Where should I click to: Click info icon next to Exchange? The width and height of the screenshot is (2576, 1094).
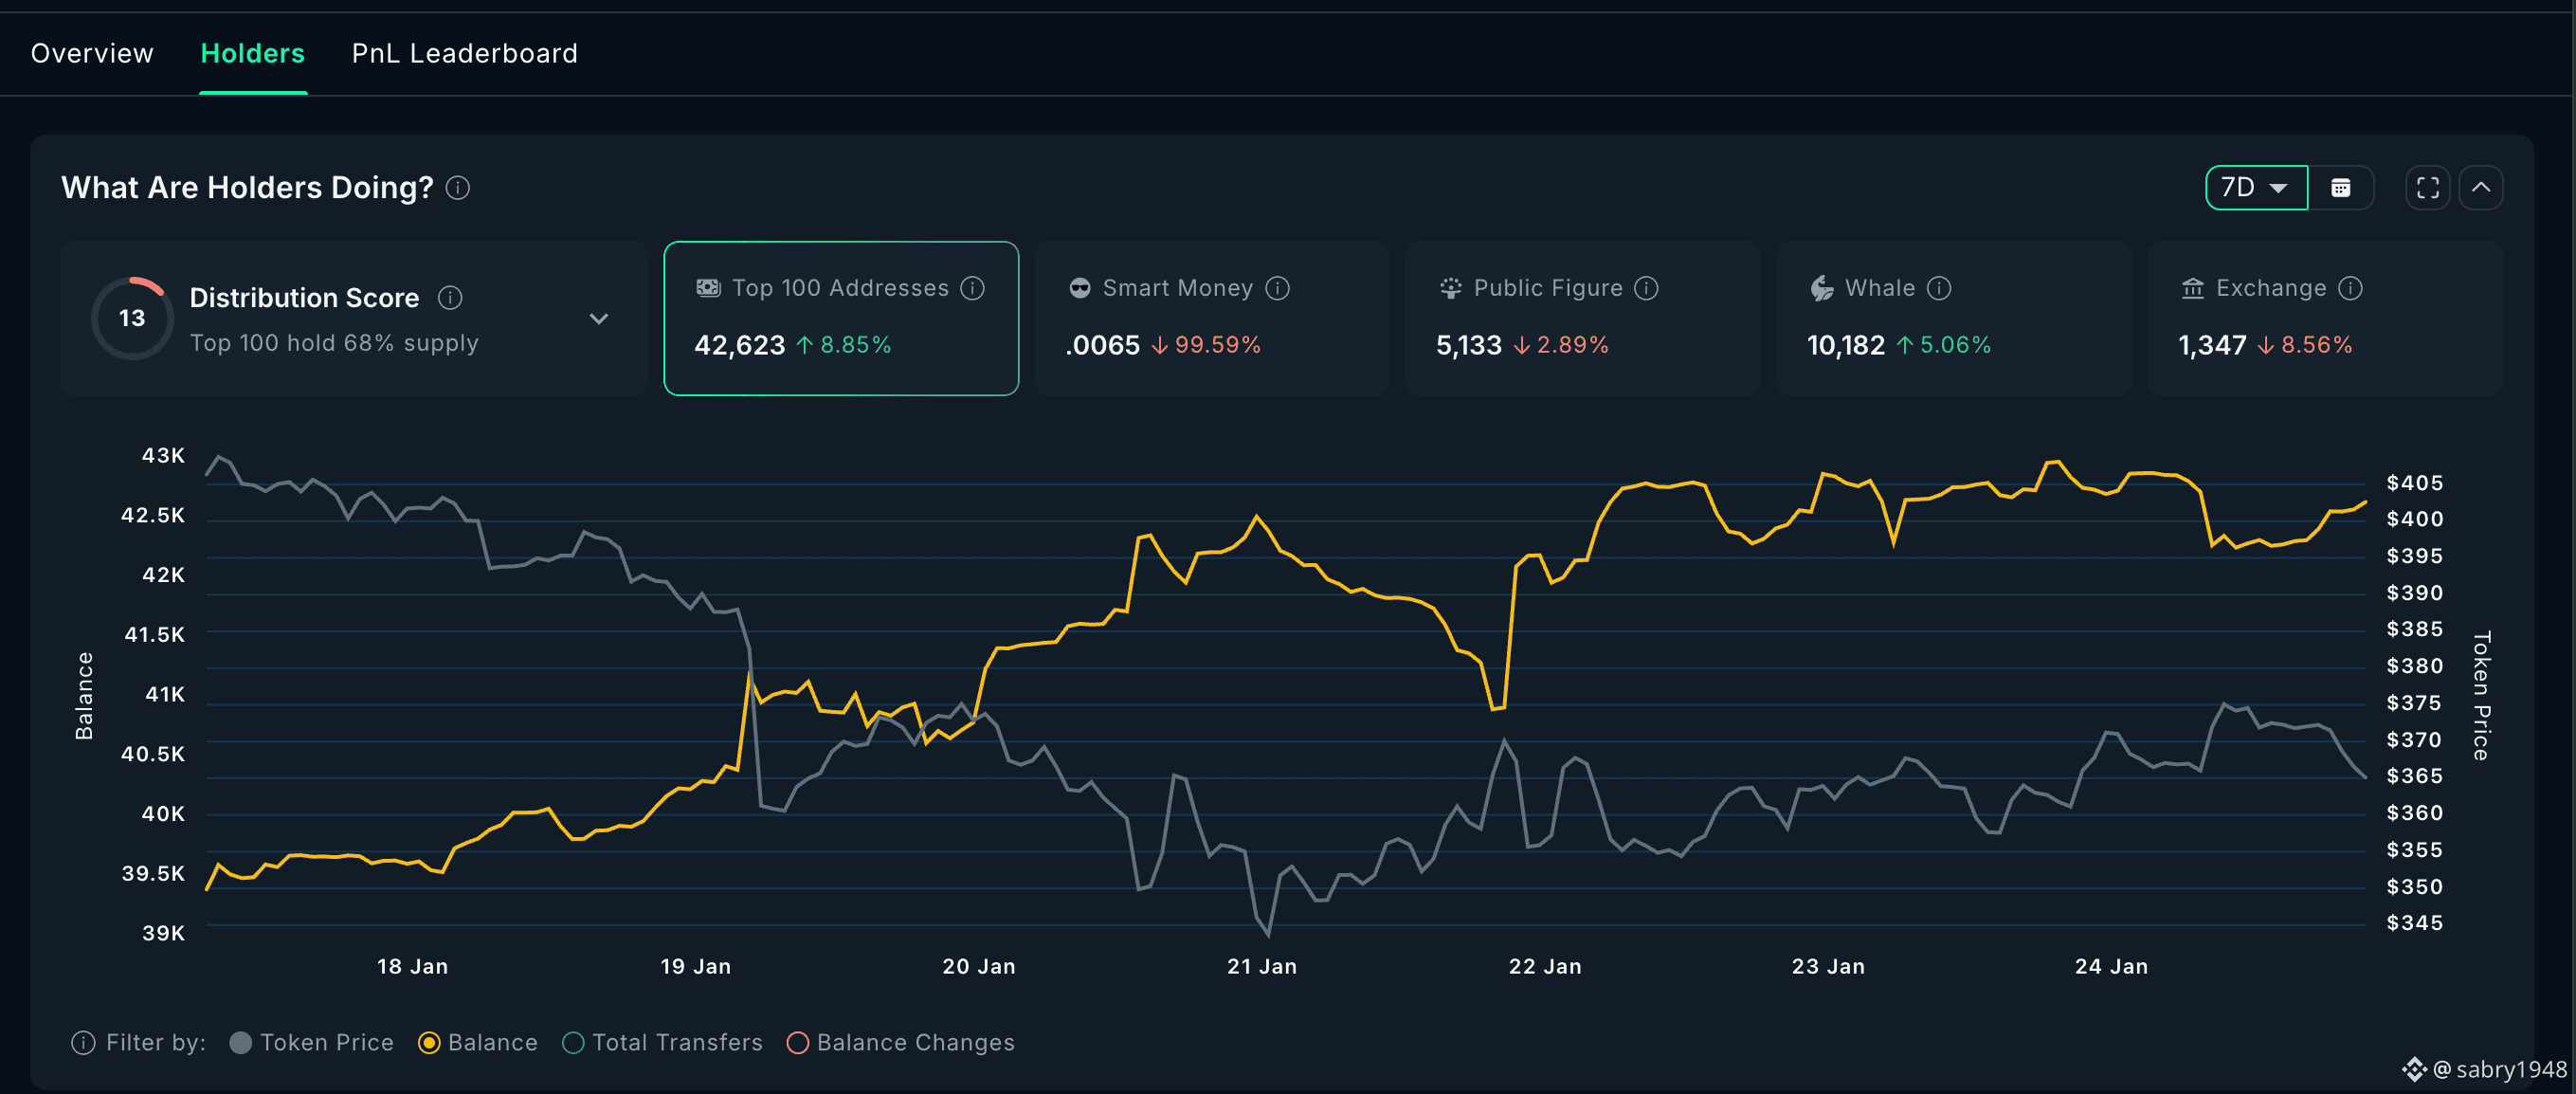2350,288
